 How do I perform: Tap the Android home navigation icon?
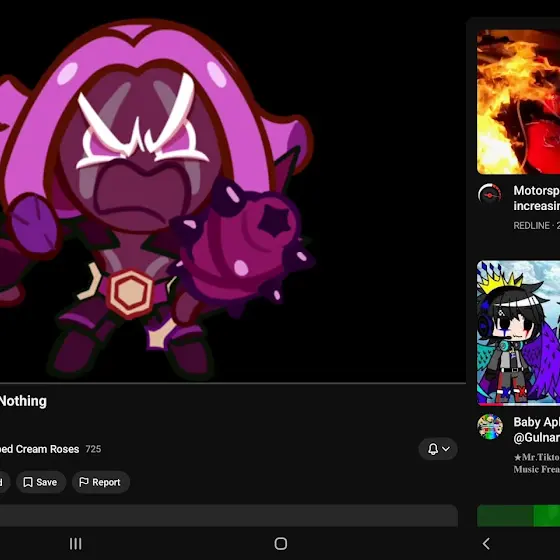coord(280,544)
